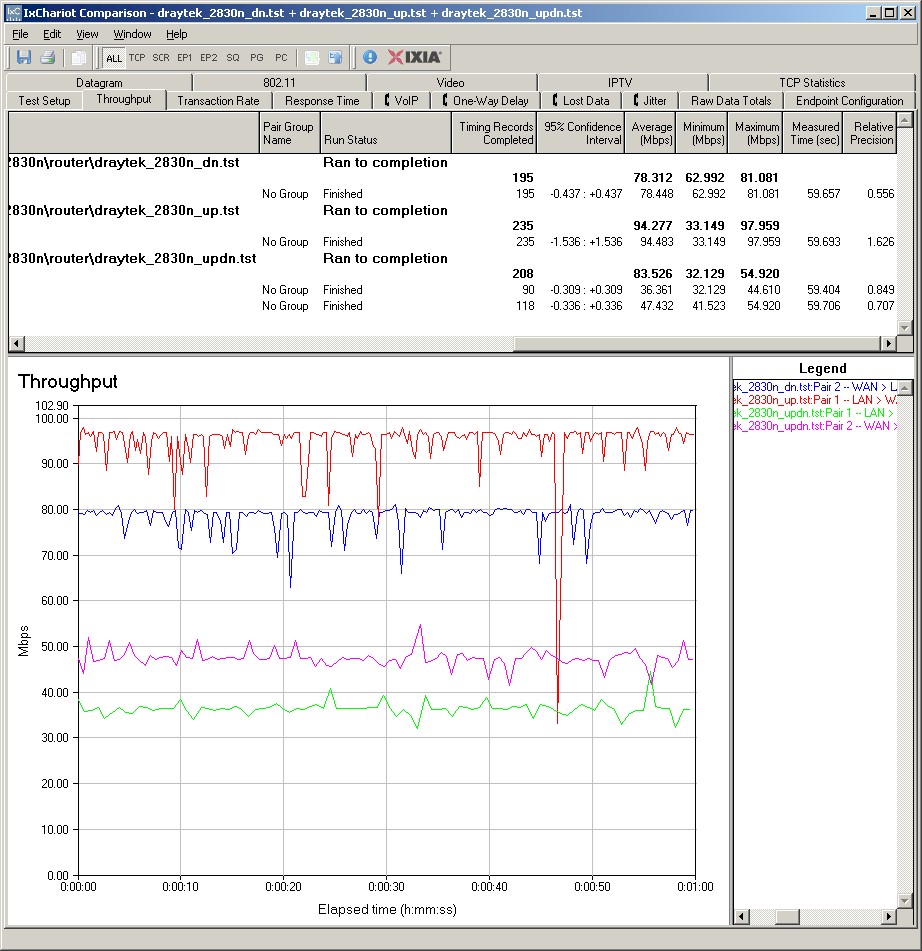Switch to the IPTV tab
This screenshot has height=951, width=922.
[x=621, y=82]
